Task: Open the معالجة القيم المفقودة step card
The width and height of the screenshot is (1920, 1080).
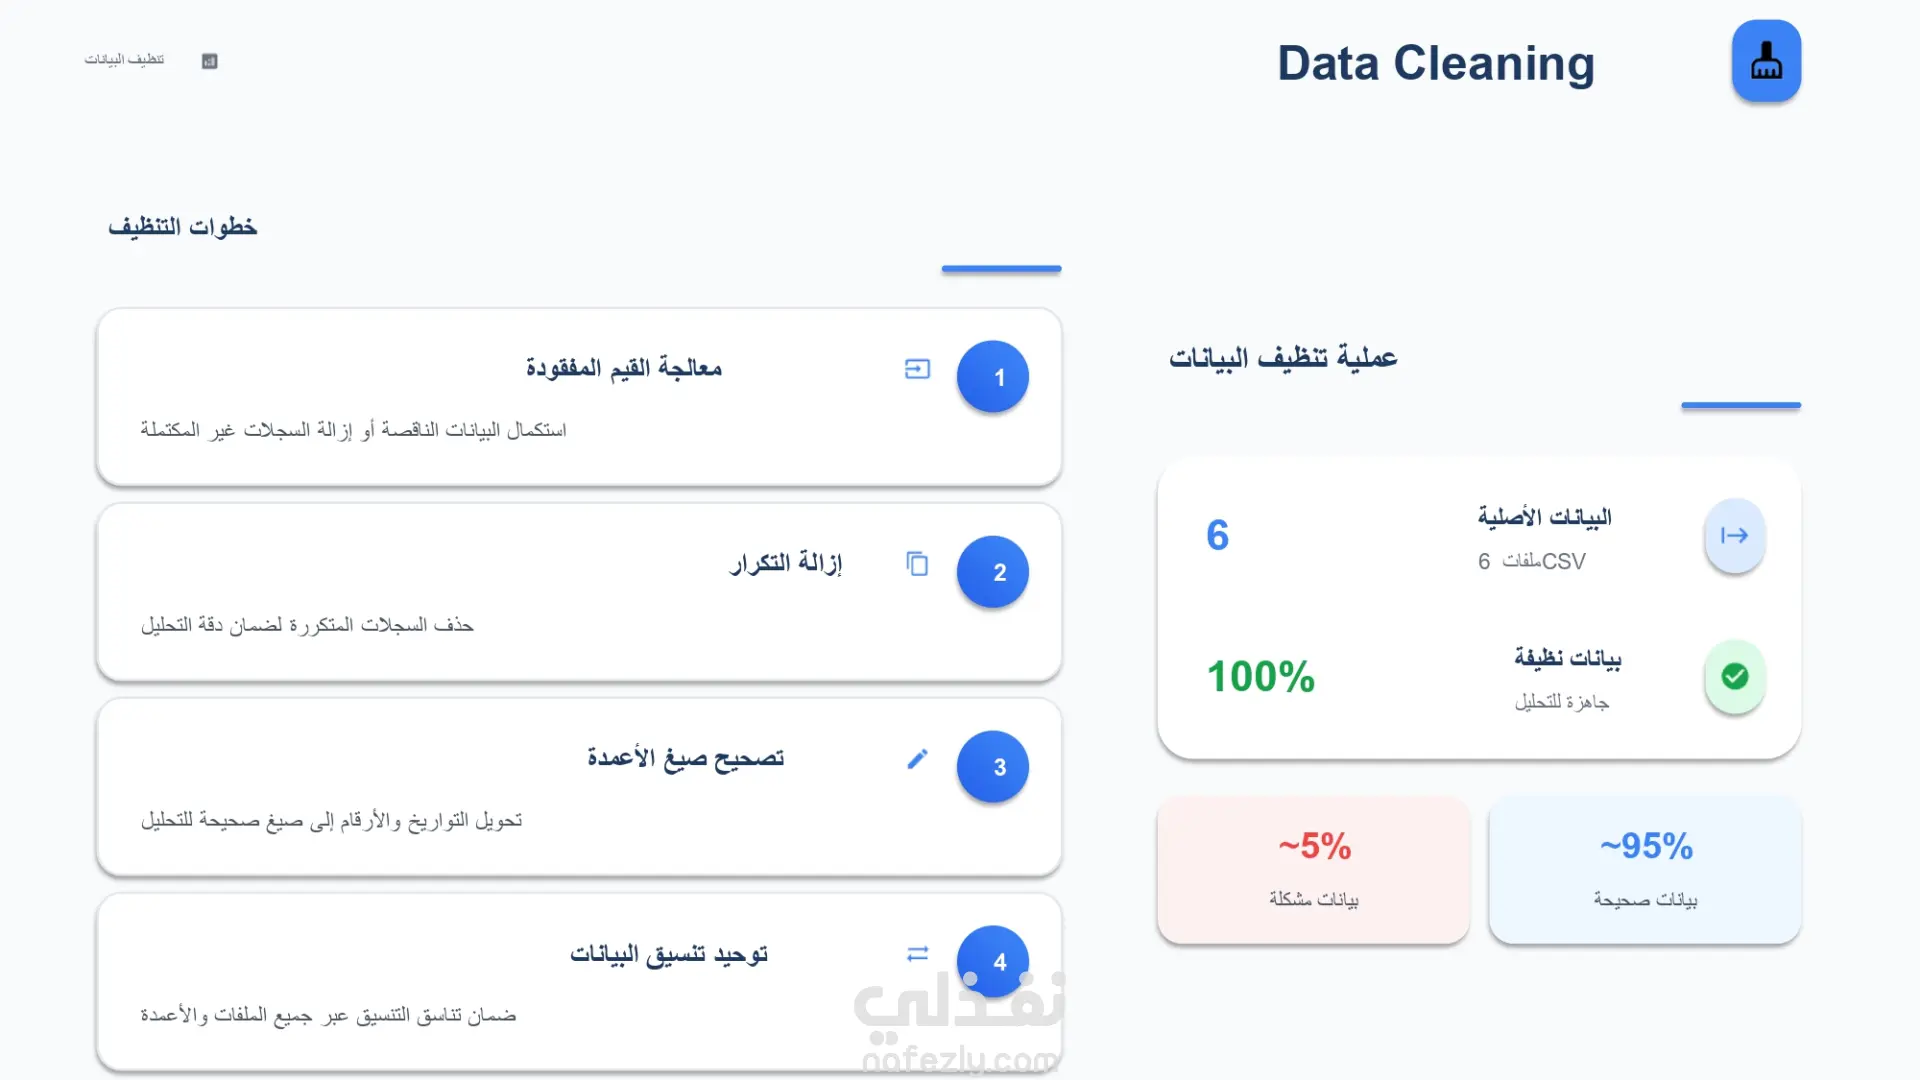Action: tap(578, 398)
